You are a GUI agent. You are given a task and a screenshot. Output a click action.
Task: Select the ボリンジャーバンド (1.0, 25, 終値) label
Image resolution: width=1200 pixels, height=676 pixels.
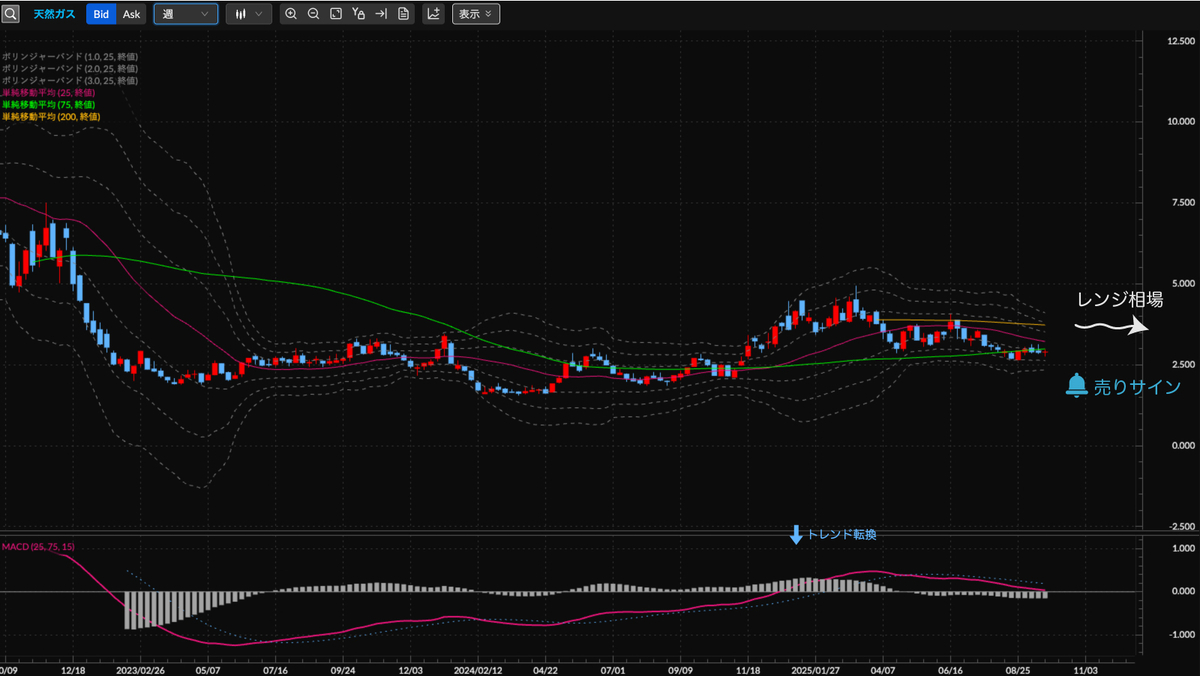[69, 56]
